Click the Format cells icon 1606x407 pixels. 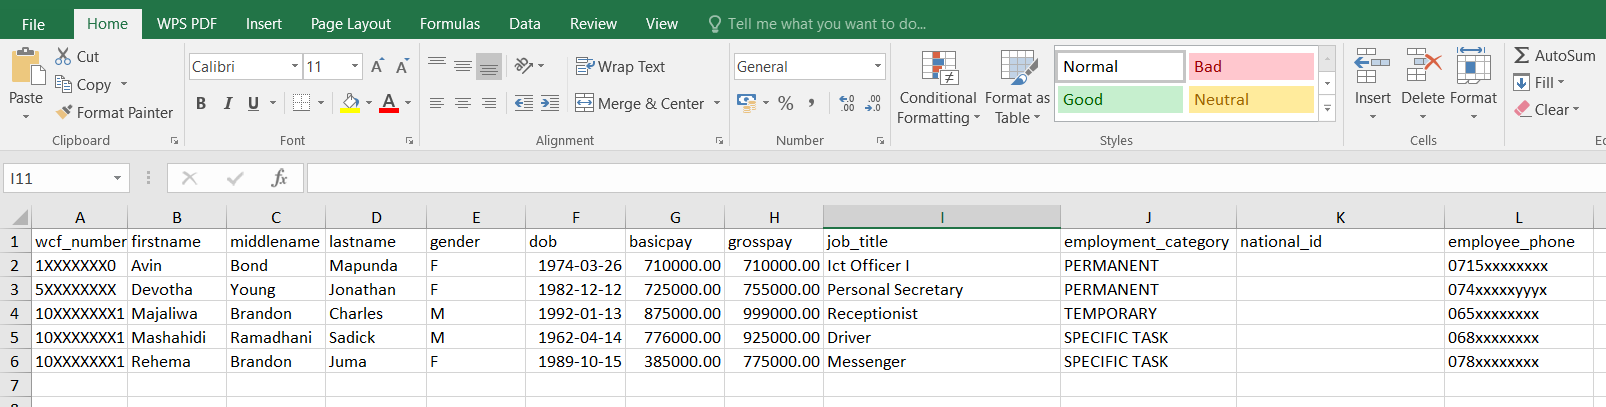tap(1474, 67)
